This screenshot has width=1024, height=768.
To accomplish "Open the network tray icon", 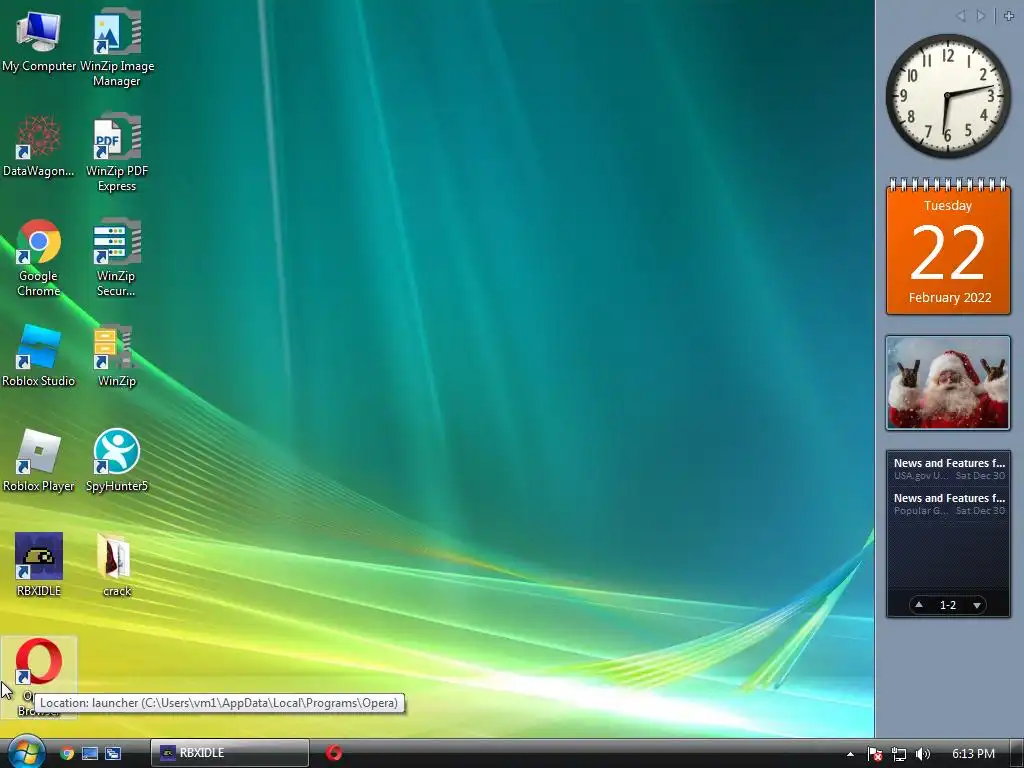I will click(x=899, y=754).
